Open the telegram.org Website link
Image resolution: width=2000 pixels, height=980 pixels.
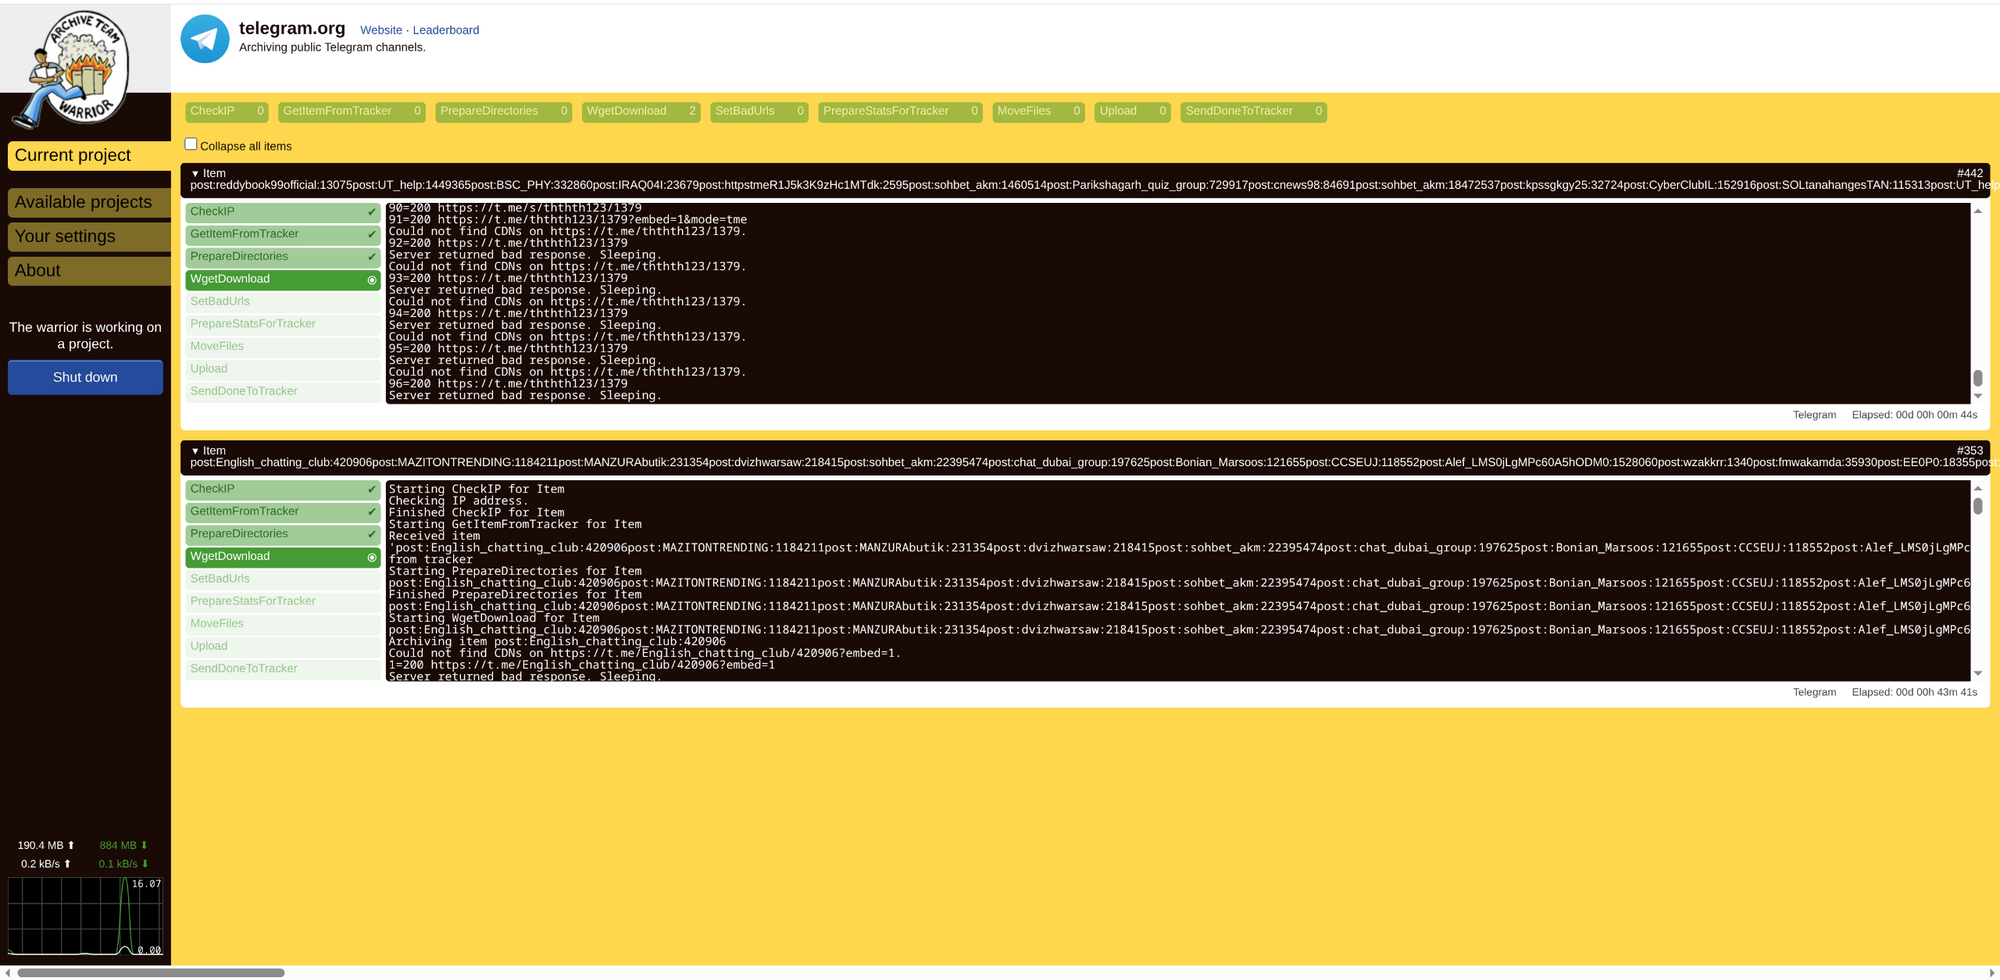[x=381, y=30]
